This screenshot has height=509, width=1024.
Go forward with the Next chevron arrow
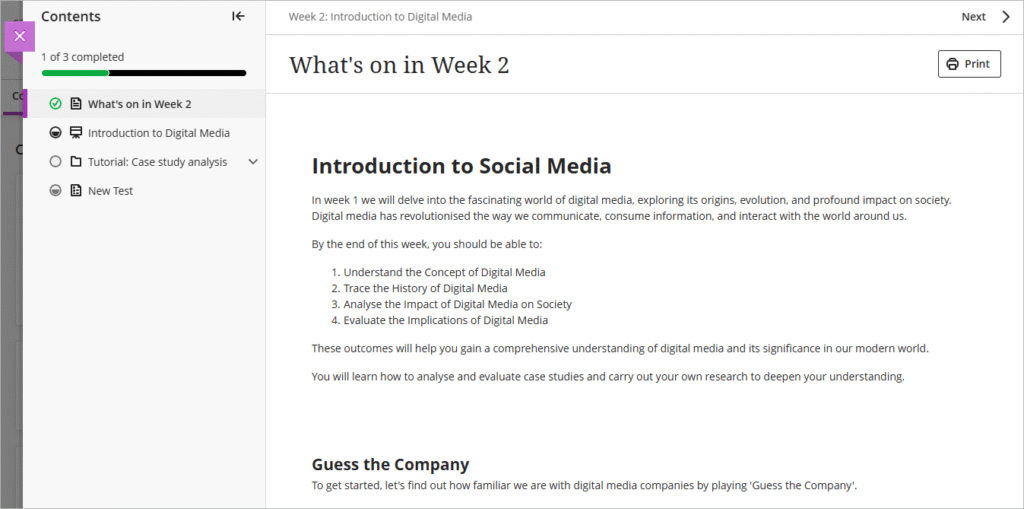1006,17
